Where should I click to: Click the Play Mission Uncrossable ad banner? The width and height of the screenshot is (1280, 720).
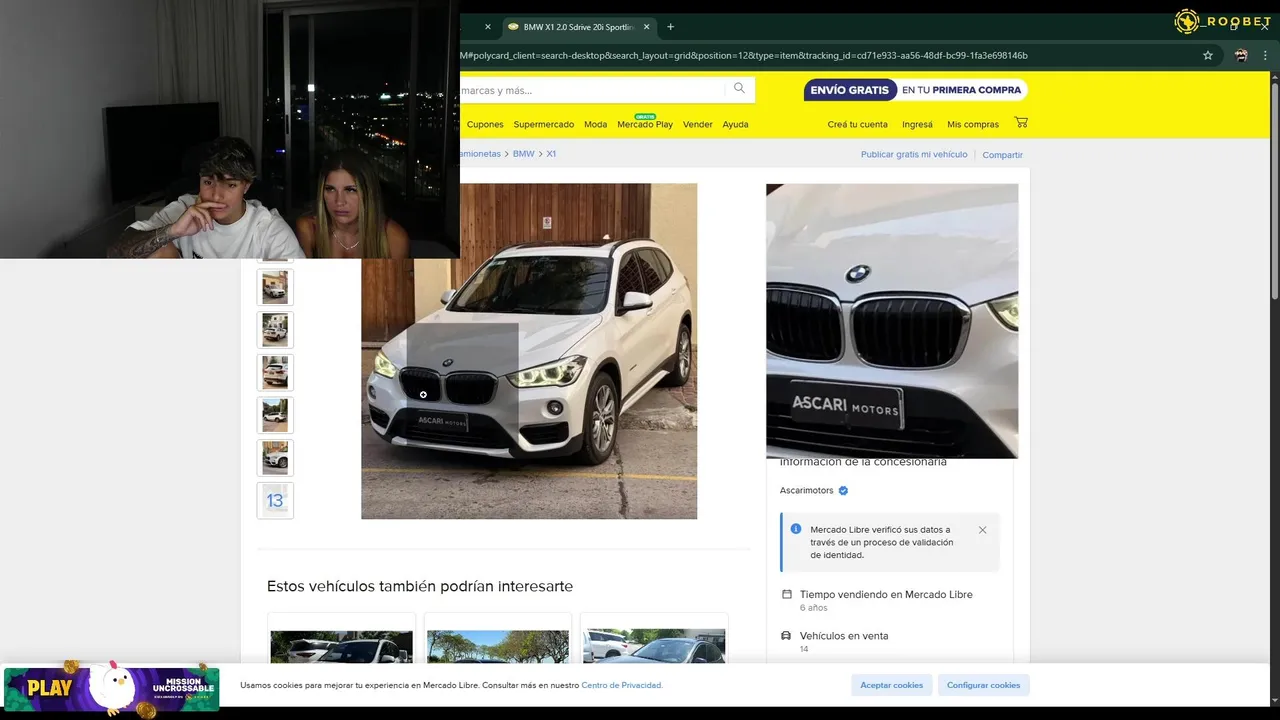111,689
